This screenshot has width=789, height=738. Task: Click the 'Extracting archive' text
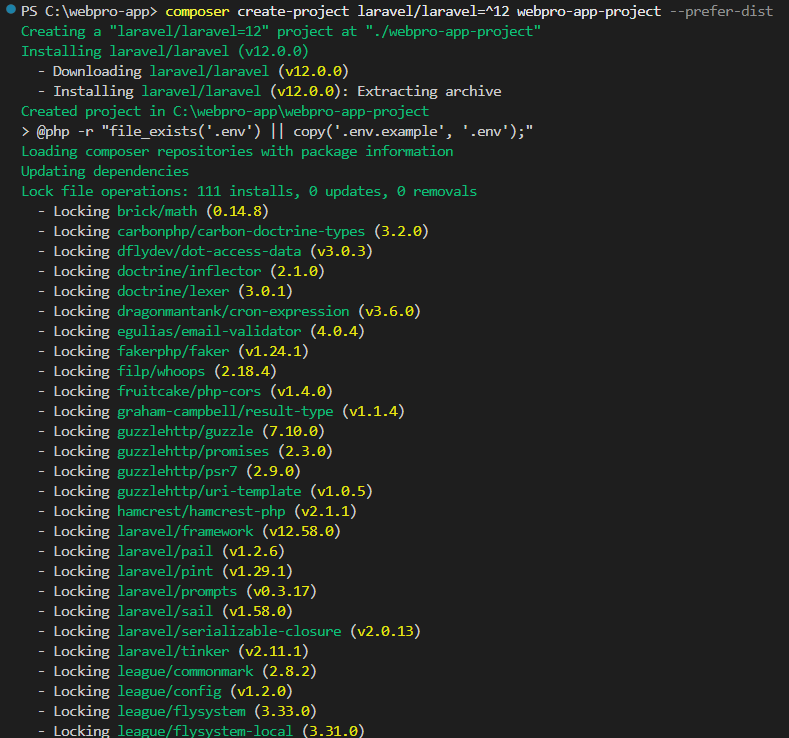[429, 92]
